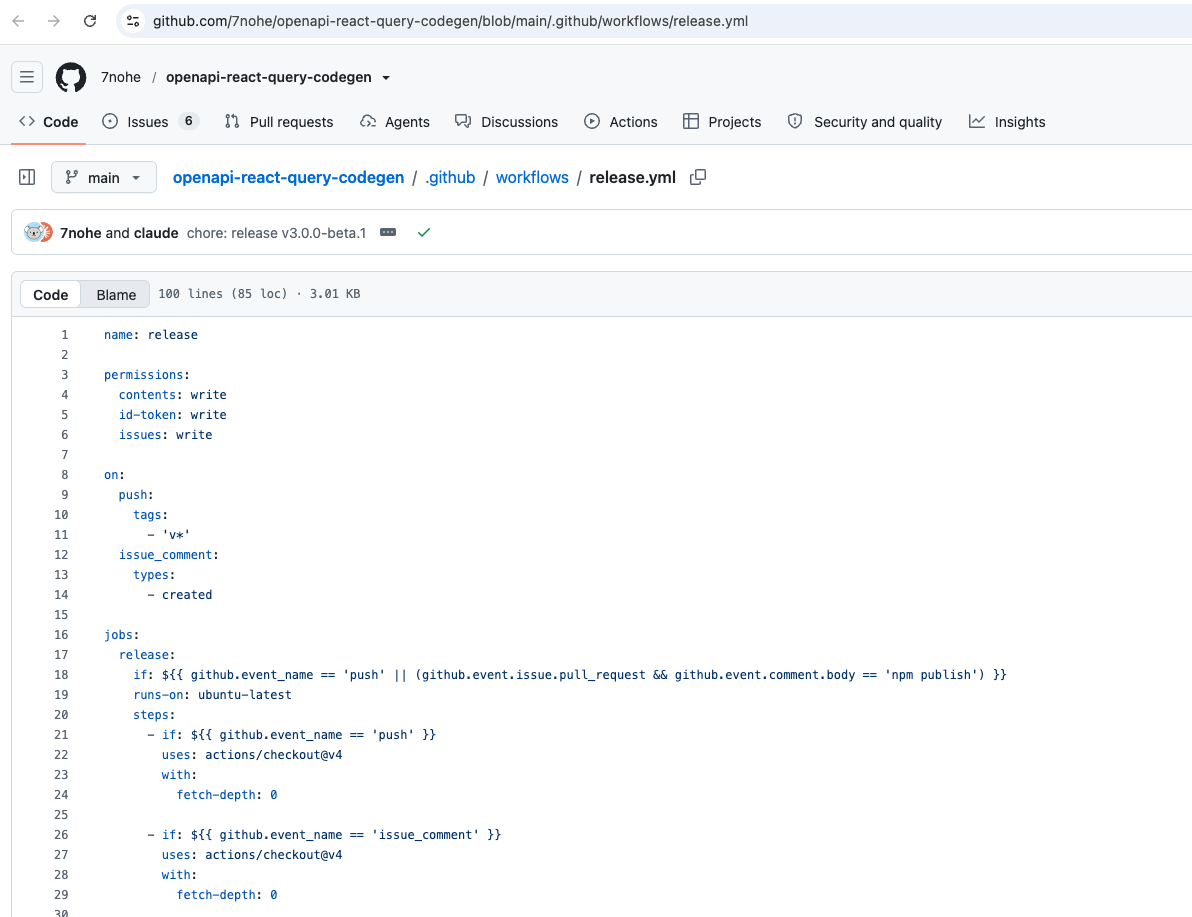Open the Discussions tab
Image resolution: width=1192 pixels, height=917 pixels.
(x=506, y=122)
